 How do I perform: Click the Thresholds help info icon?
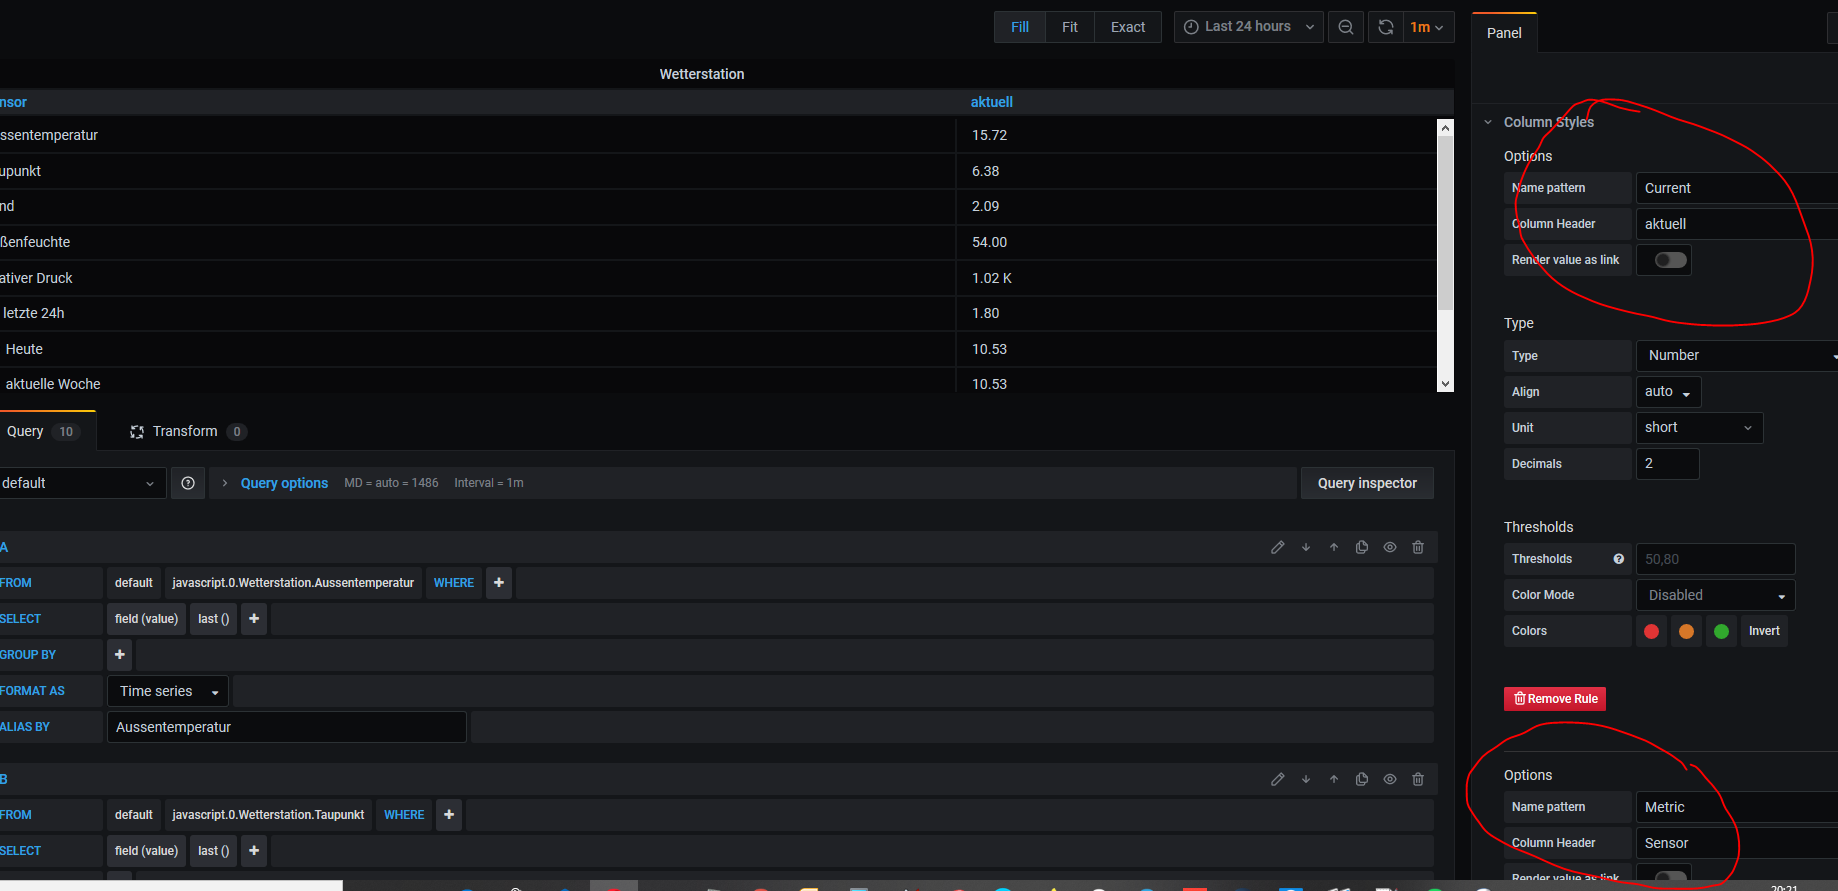1618,559
